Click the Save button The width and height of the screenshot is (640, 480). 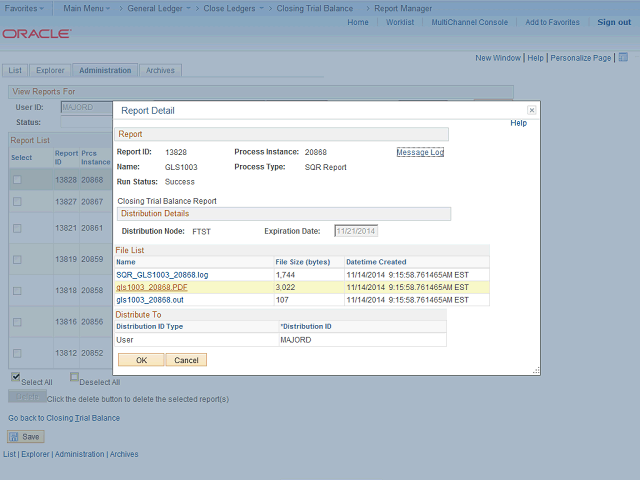[x=26, y=437]
